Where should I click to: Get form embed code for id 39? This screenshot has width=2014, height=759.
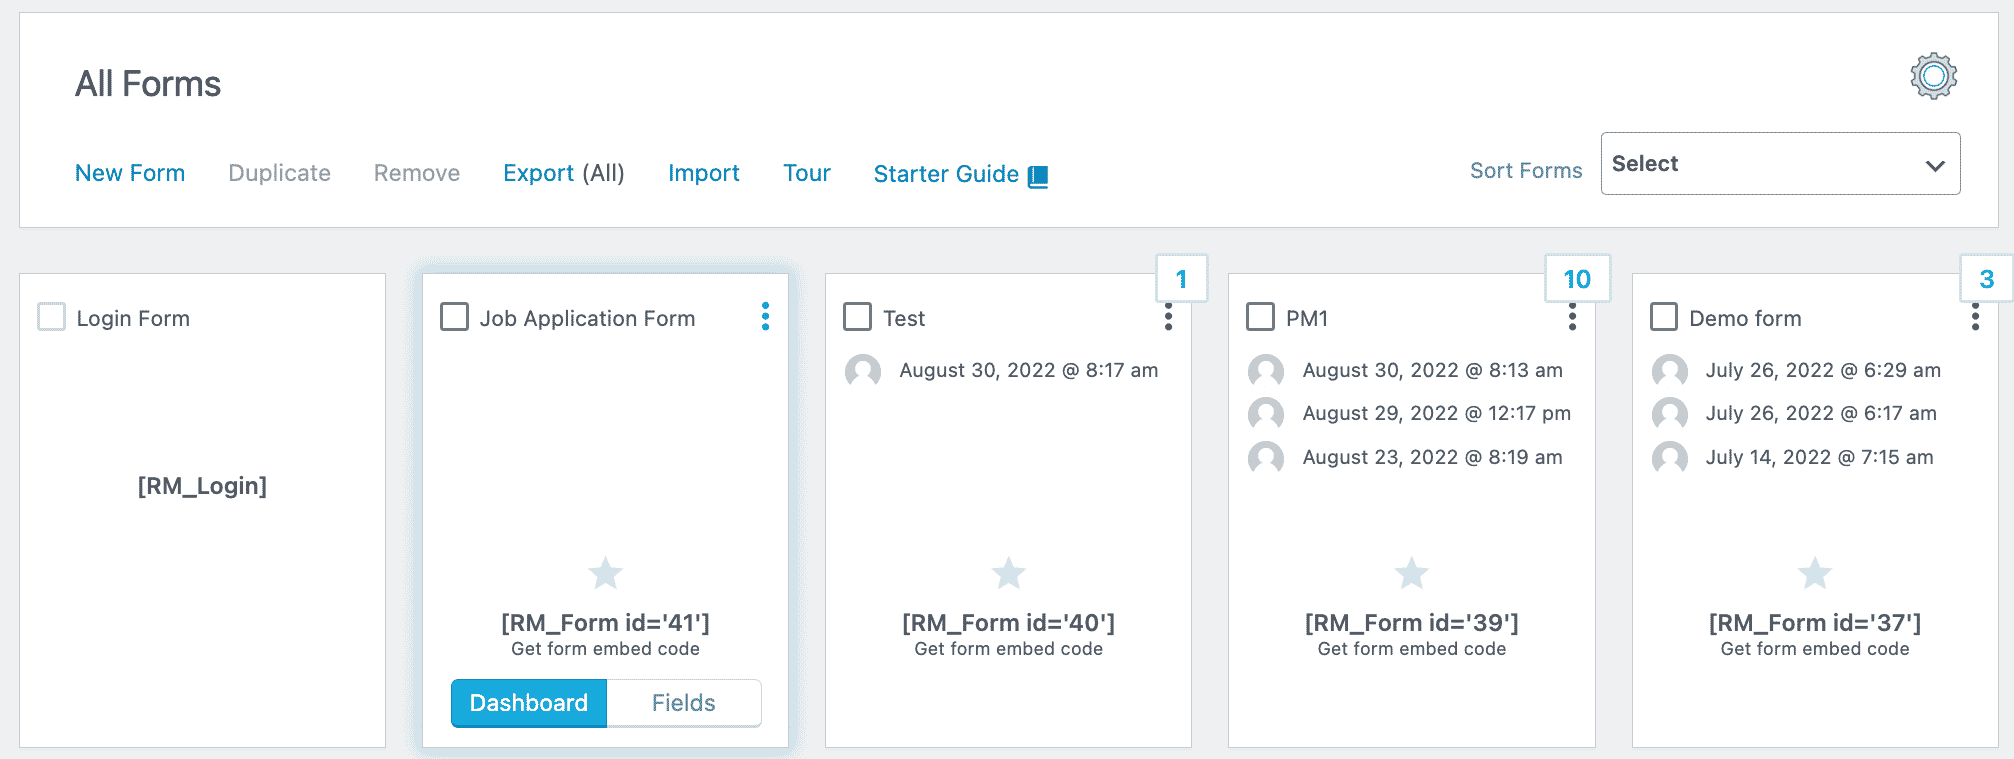[x=1411, y=649]
